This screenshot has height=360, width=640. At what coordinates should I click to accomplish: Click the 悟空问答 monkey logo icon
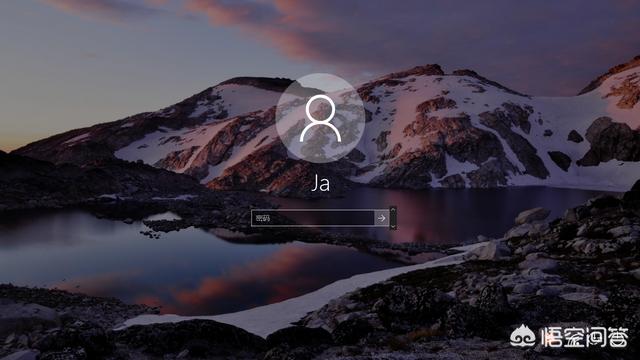522,336
